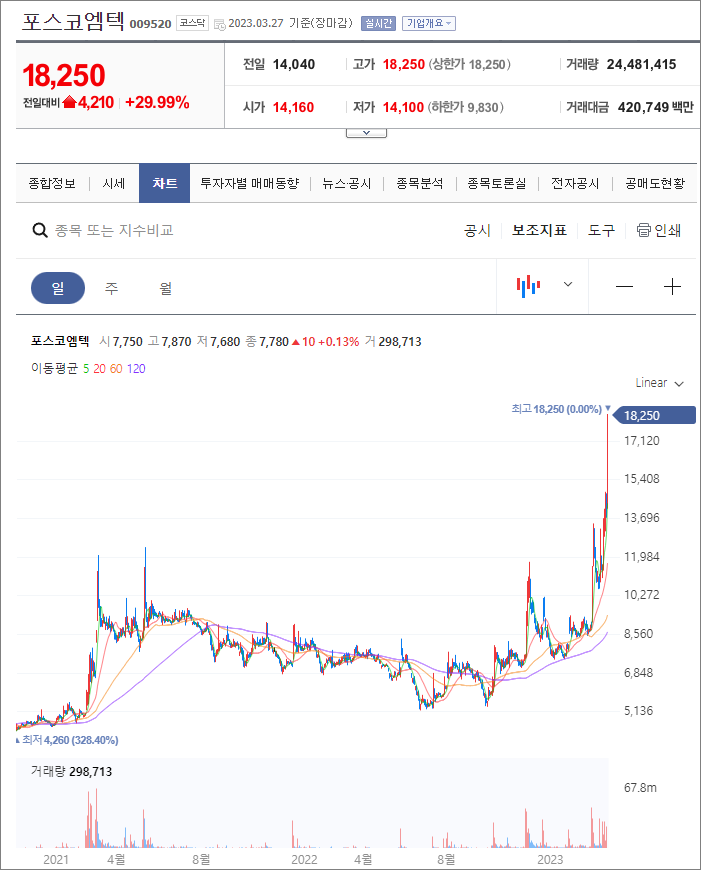Click the 18,250 price tag on axis
This screenshot has height=870, width=701.
(x=655, y=415)
